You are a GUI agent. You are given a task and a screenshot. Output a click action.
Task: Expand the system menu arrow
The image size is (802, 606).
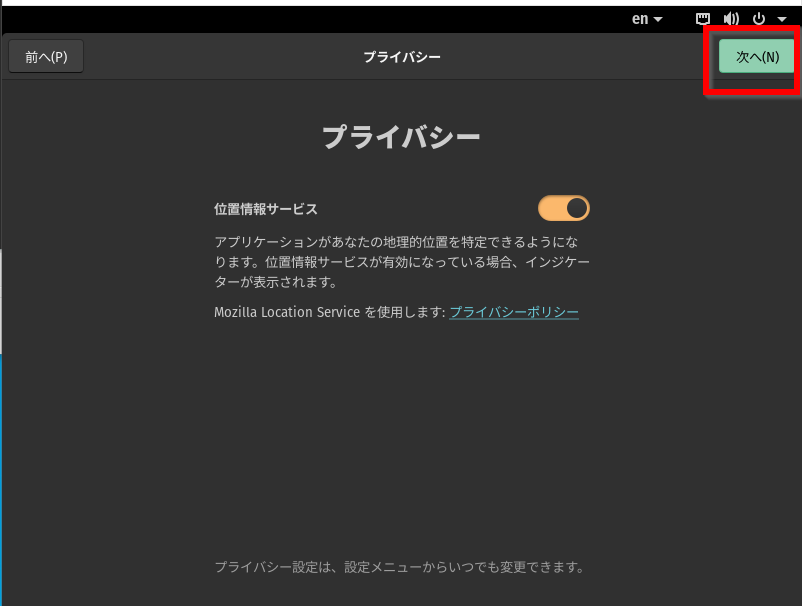pos(782,19)
